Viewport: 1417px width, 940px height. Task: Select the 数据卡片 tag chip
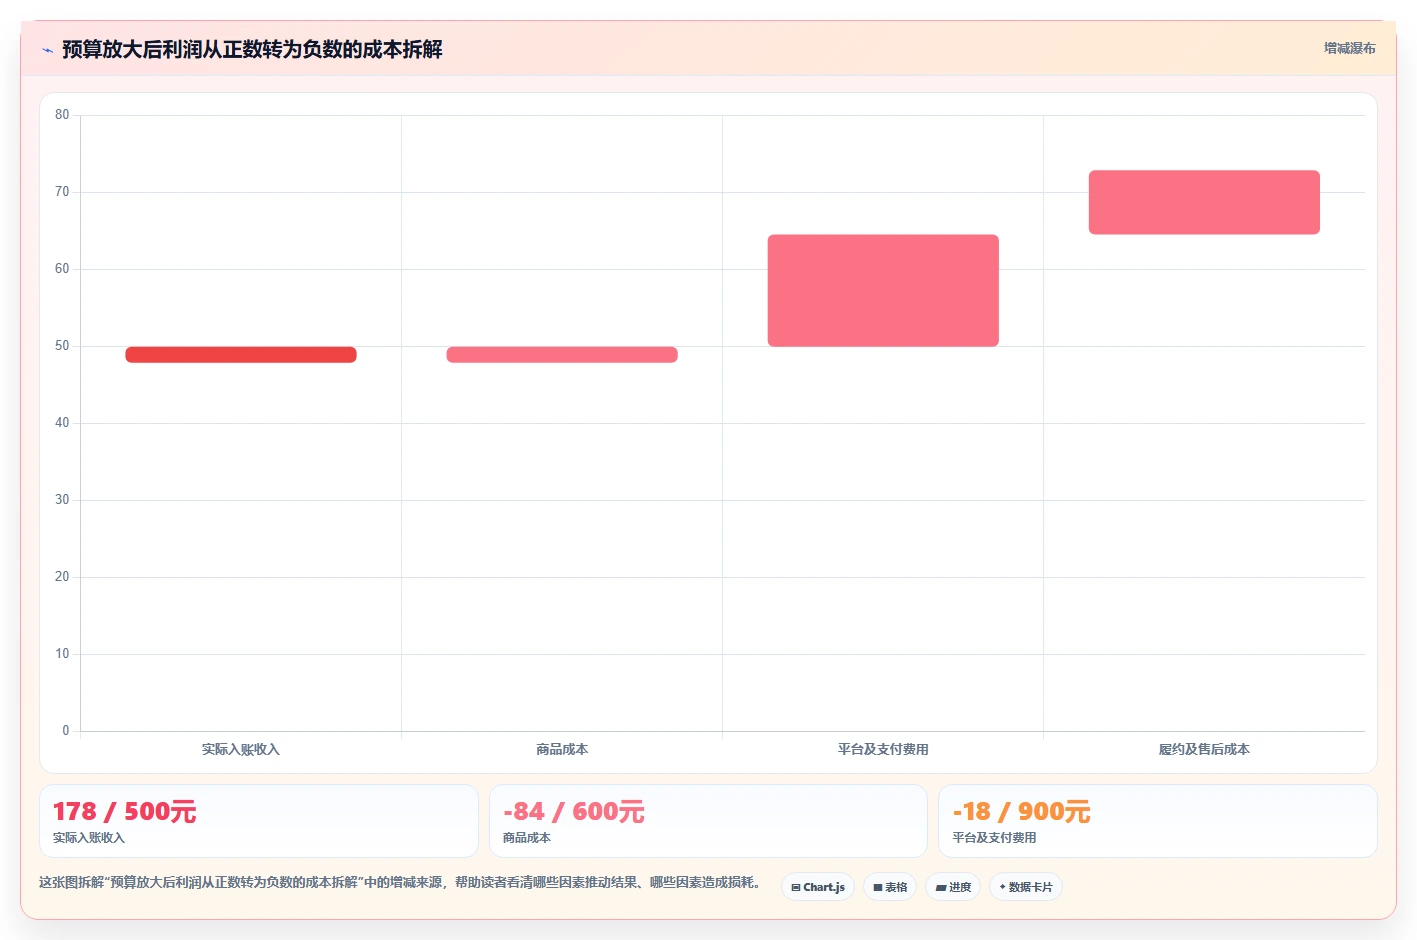1026,887
